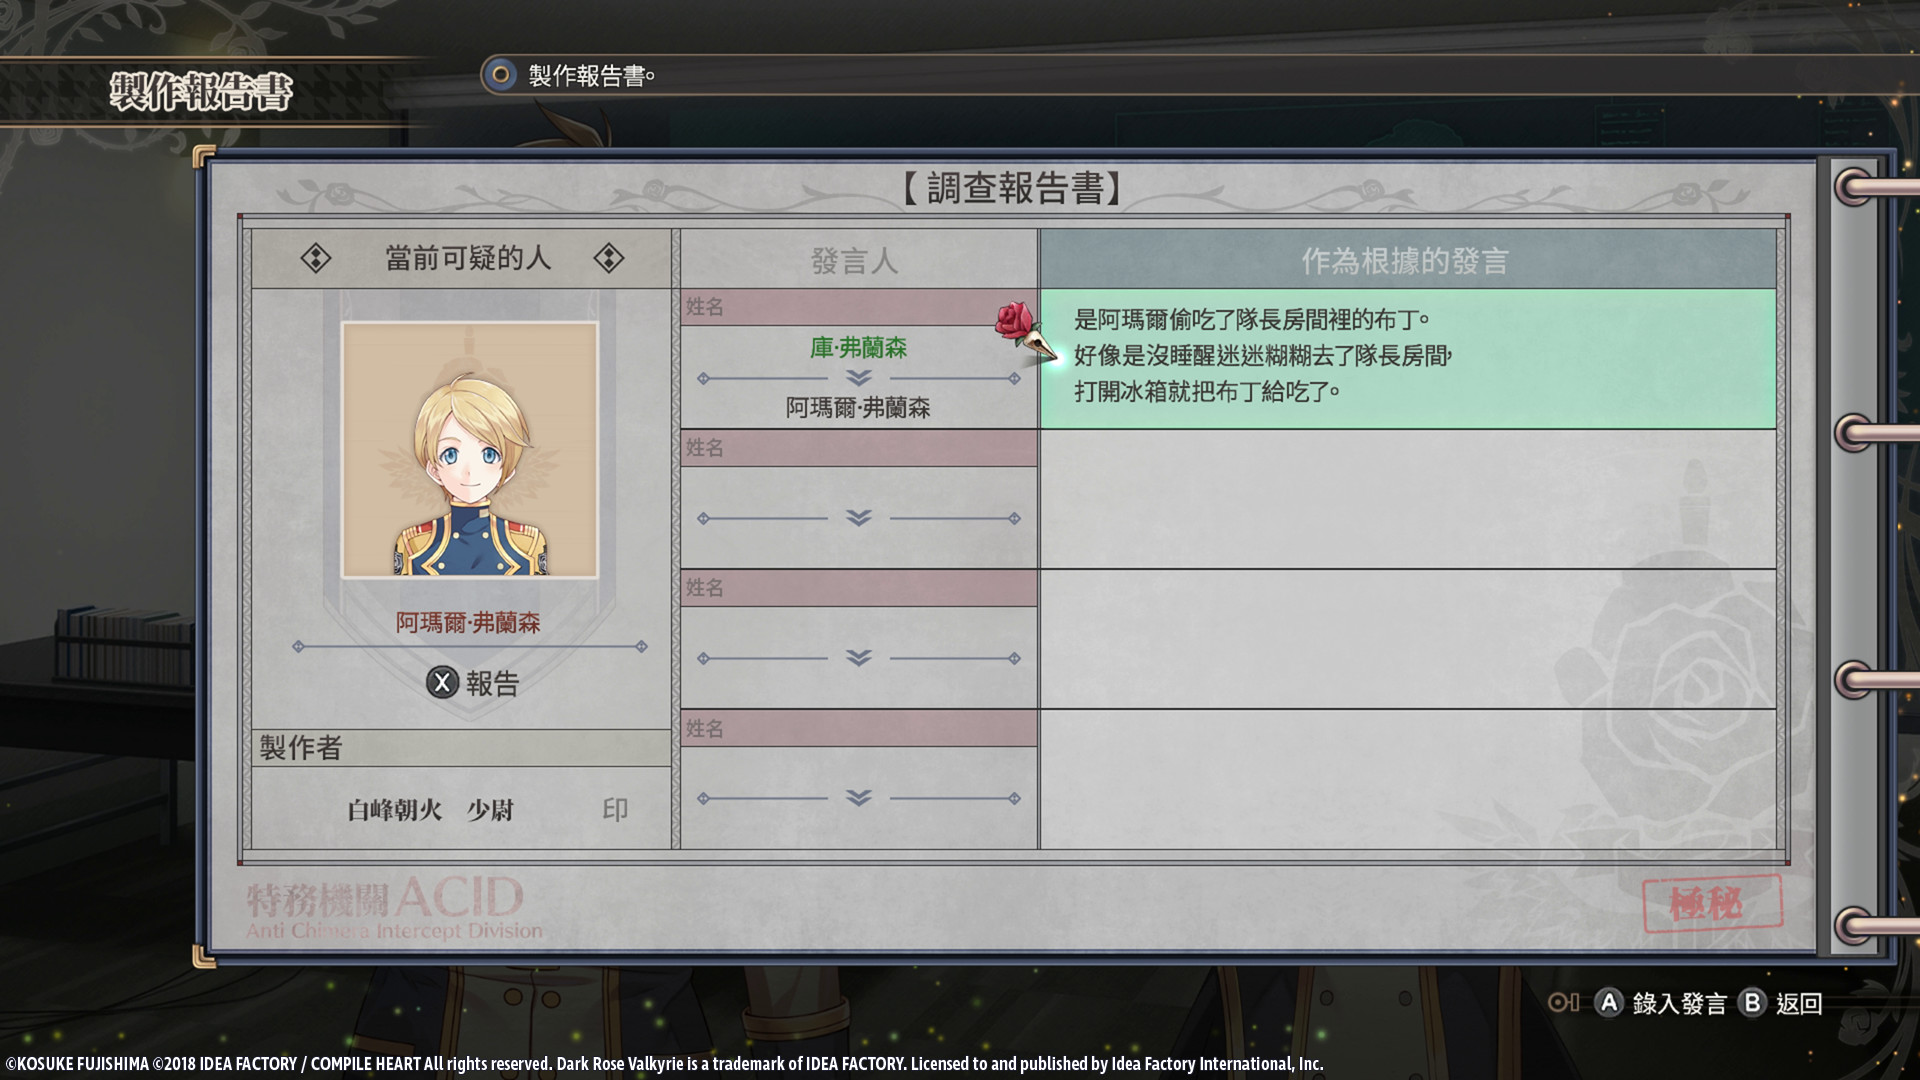Click the controller stick icon left of A
The image size is (1920, 1080).
tap(1563, 1003)
